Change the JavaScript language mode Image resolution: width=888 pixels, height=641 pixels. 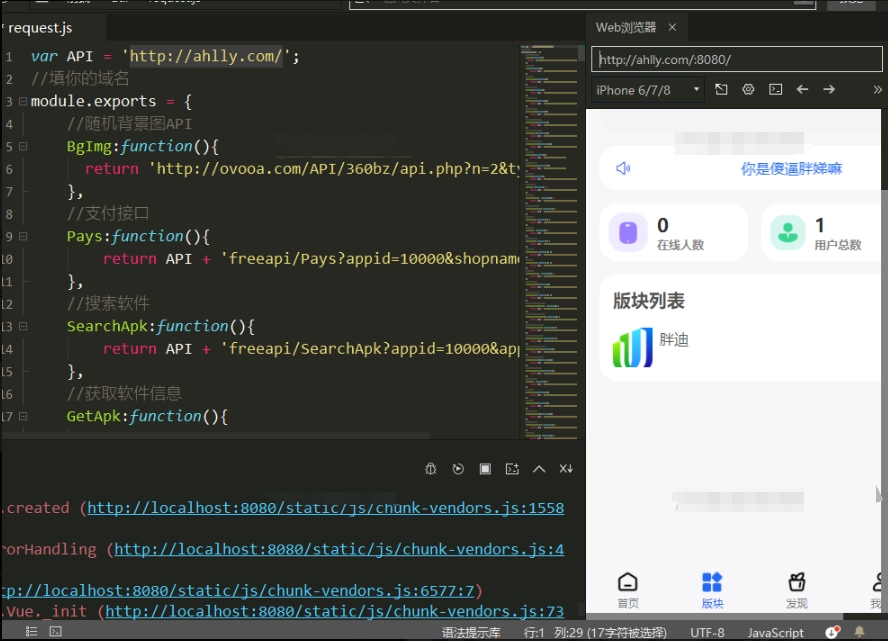pos(775,633)
